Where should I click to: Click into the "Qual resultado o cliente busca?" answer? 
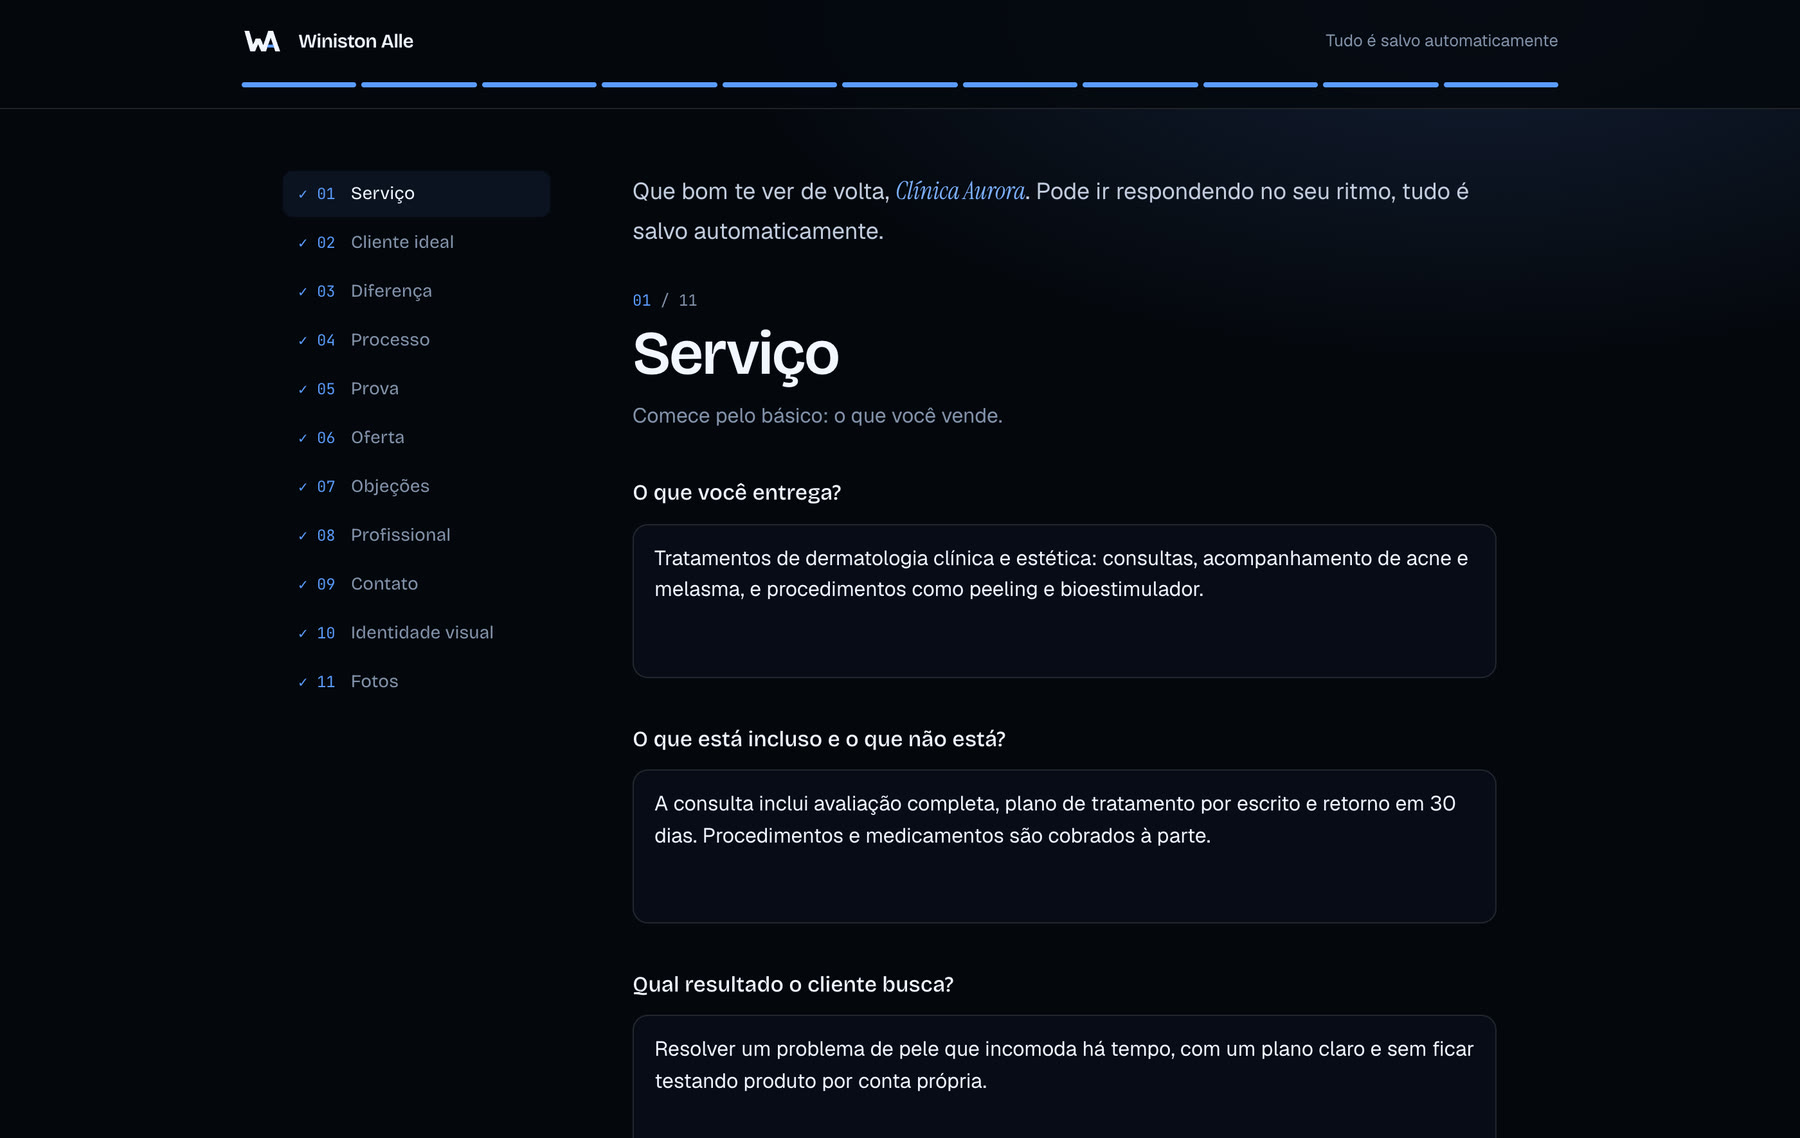point(1064,1077)
